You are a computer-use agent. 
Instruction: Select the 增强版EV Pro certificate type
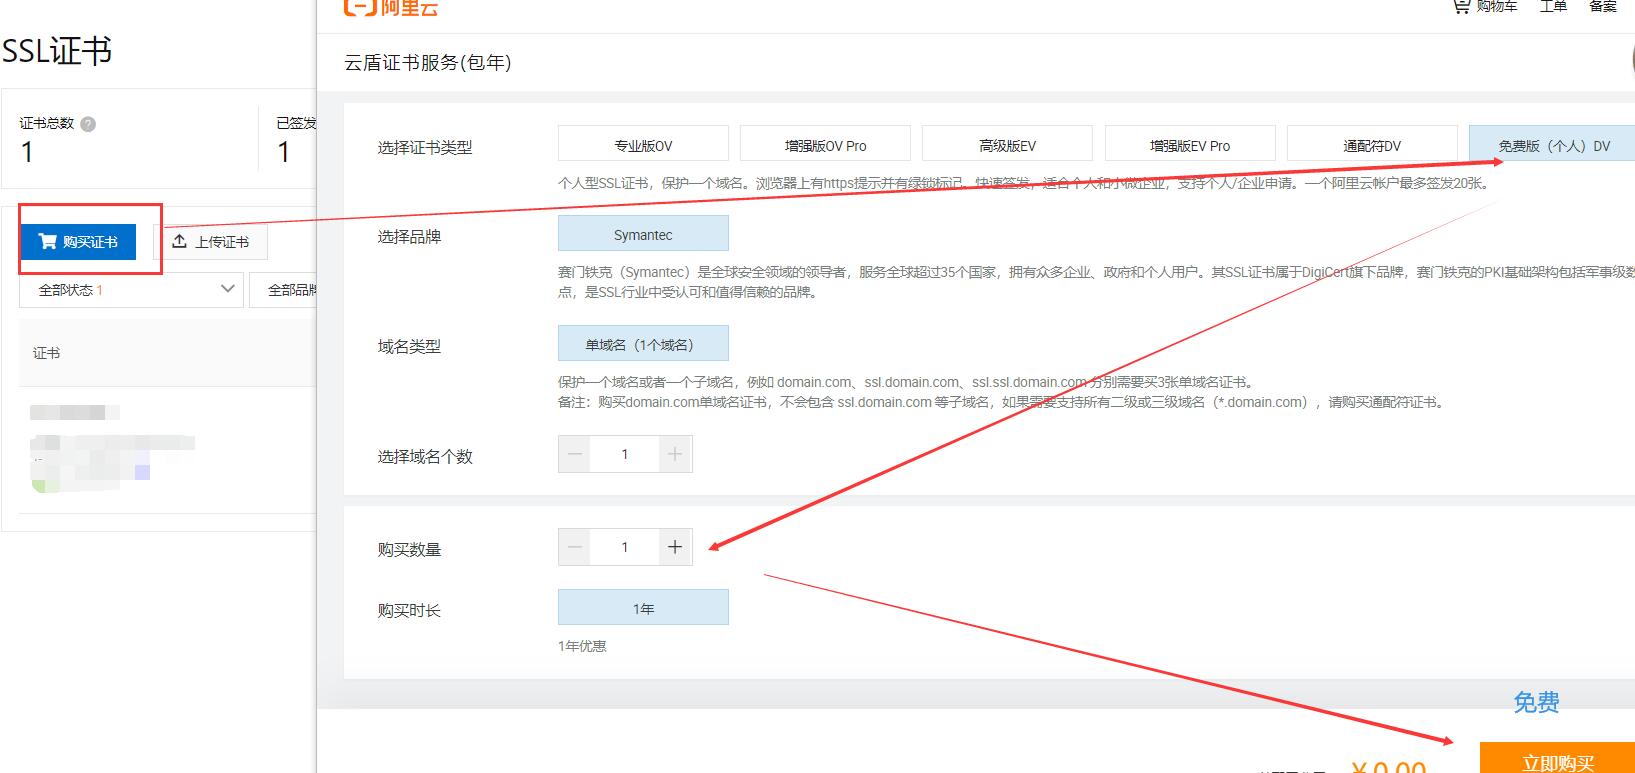pos(1190,145)
